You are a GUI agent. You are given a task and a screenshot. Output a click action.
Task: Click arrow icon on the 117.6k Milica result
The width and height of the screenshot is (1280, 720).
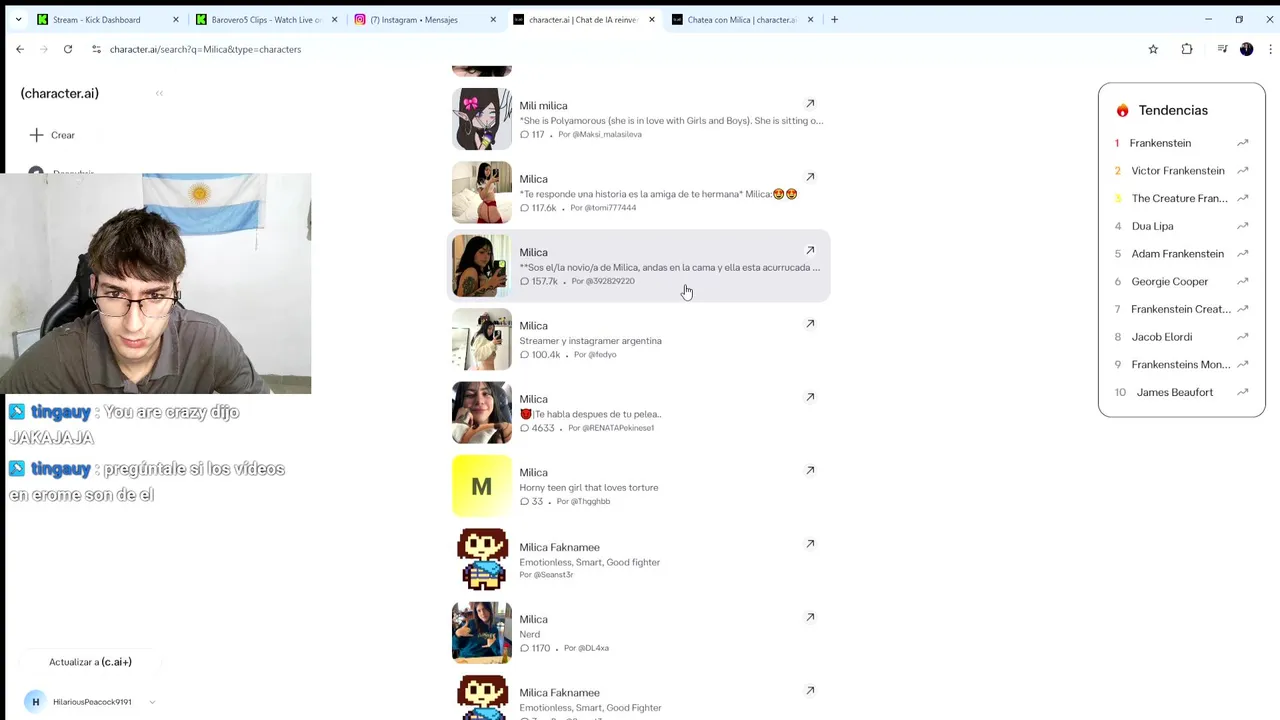coord(810,177)
